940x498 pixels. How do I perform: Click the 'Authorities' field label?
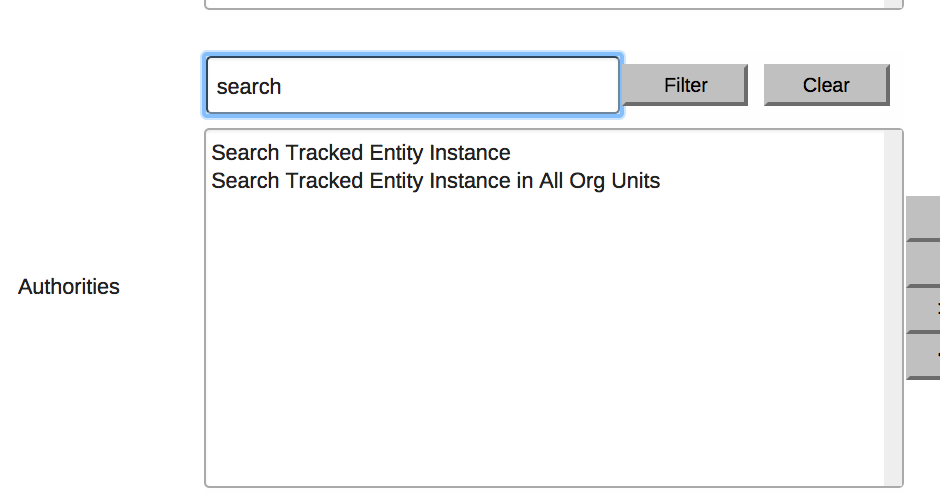(x=69, y=287)
